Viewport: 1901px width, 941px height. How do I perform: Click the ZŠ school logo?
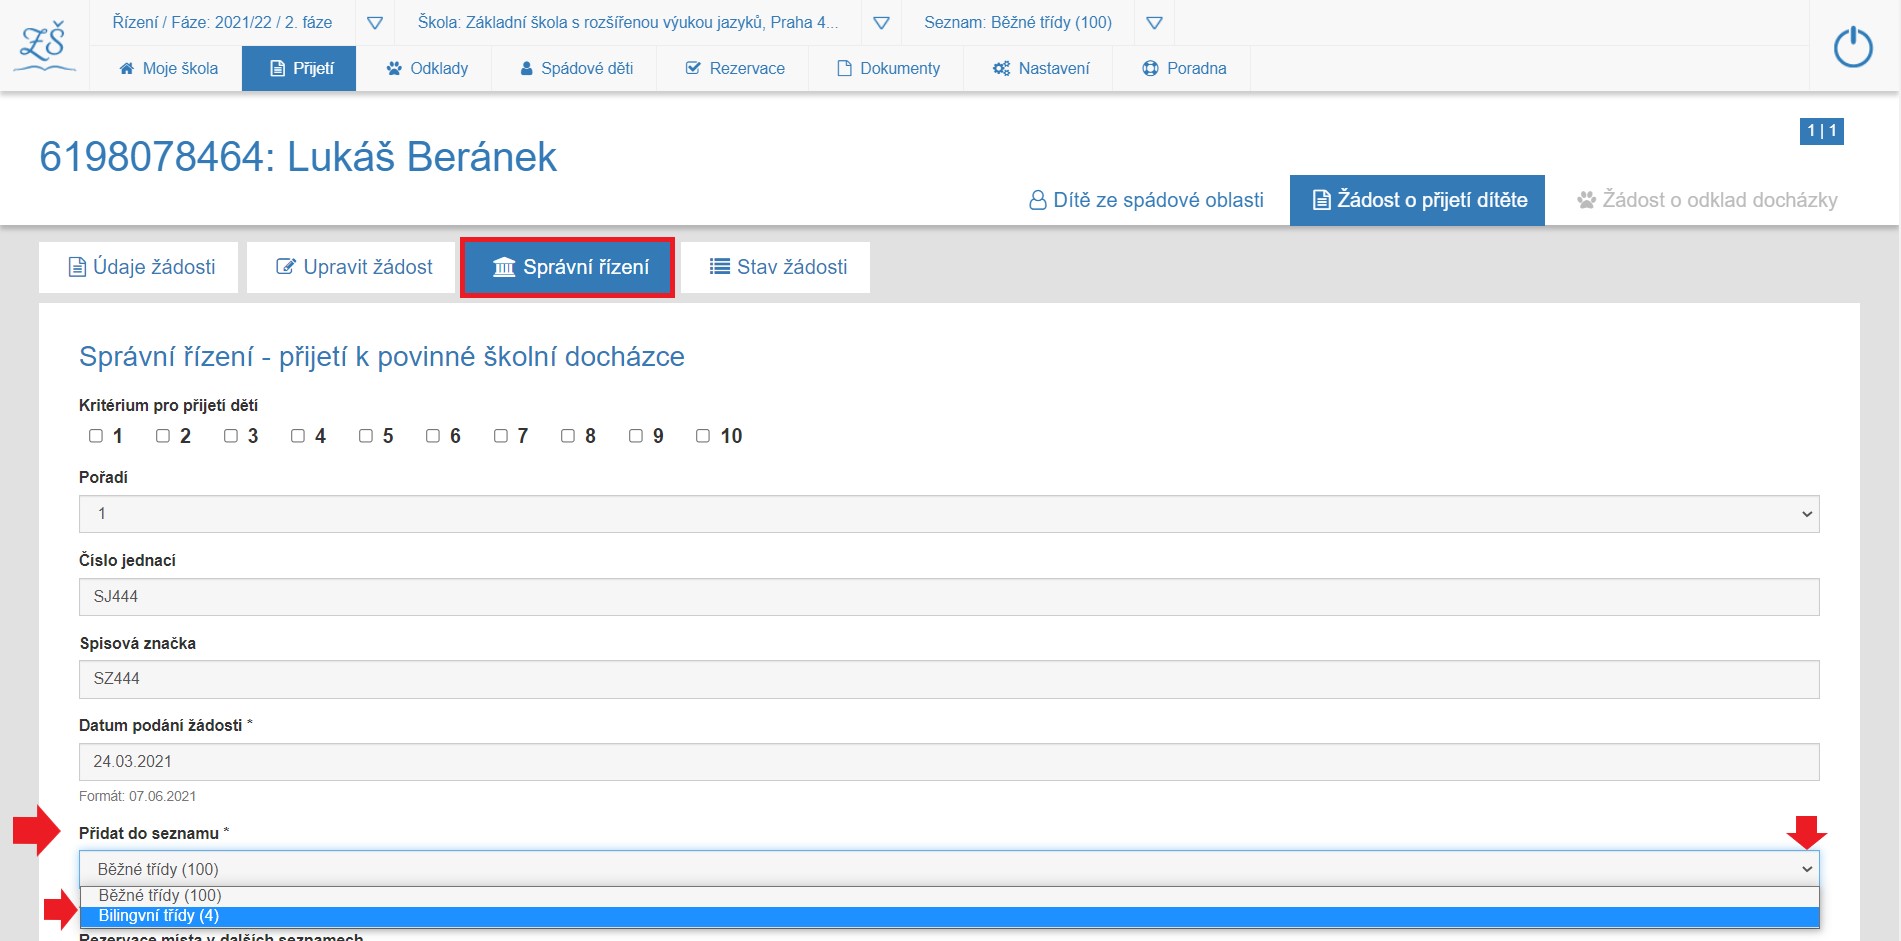[45, 46]
